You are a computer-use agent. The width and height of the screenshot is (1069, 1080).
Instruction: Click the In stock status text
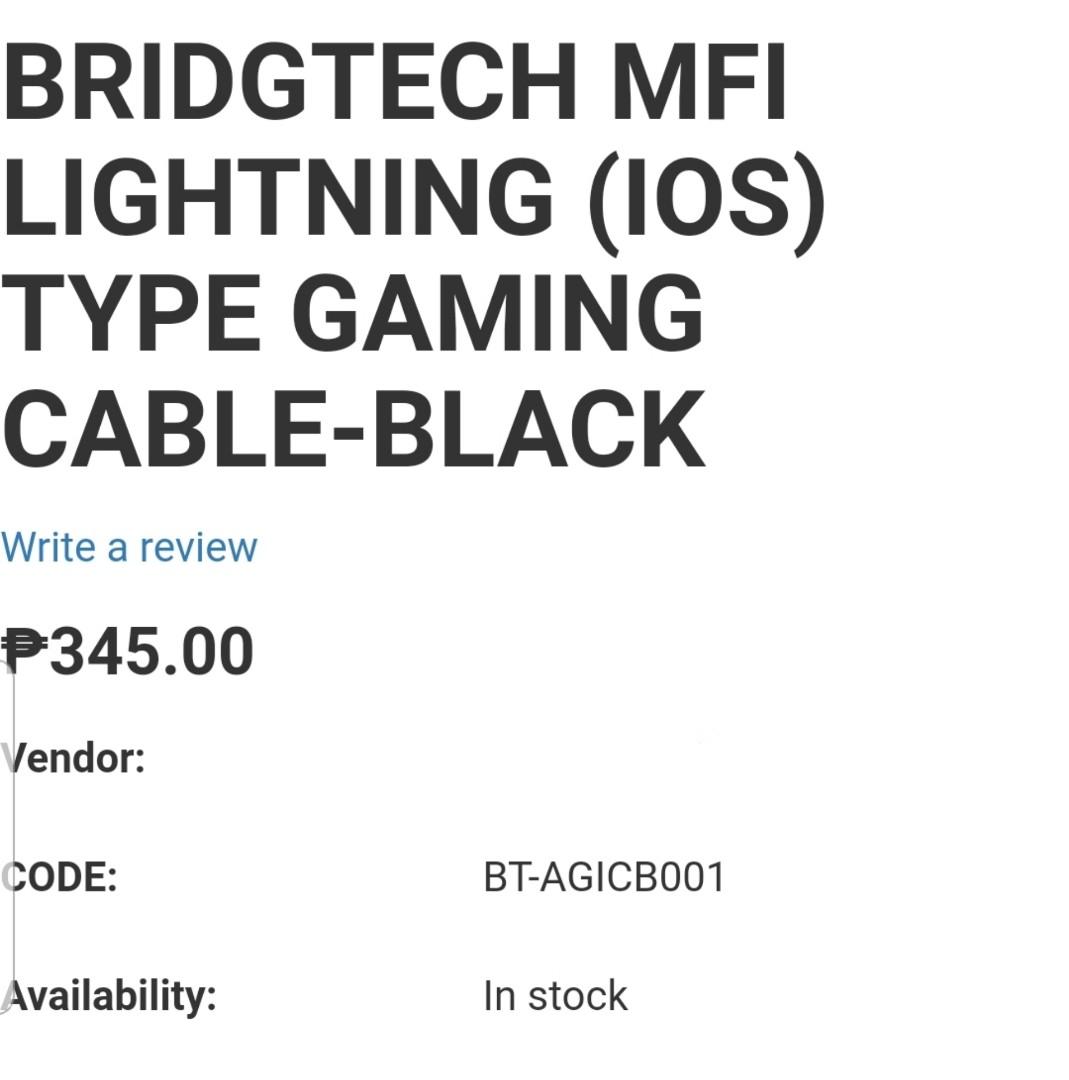click(553, 994)
